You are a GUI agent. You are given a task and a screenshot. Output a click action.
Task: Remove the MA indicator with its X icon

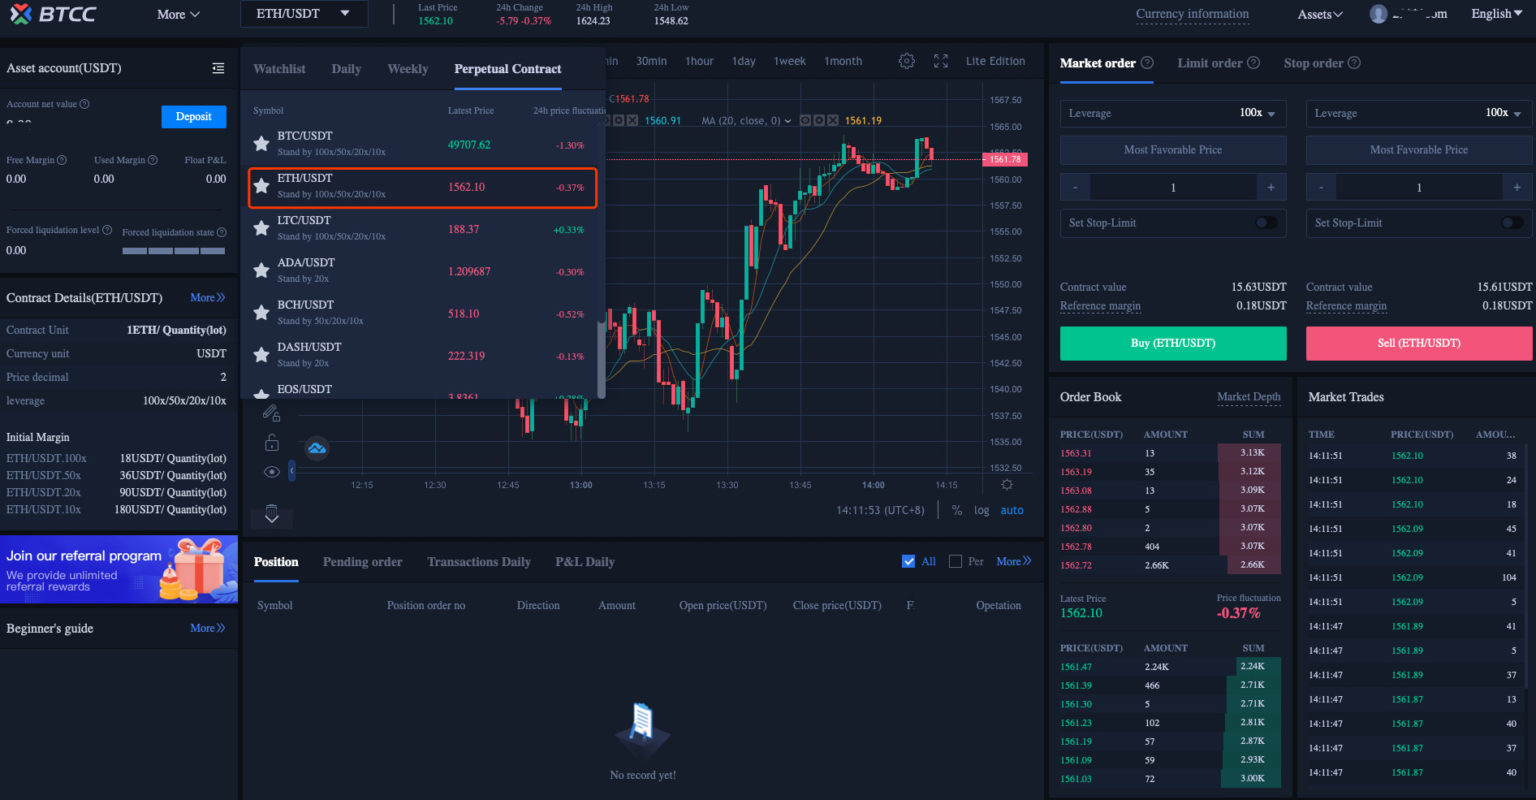pyautogui.click(x=833, y=119)
